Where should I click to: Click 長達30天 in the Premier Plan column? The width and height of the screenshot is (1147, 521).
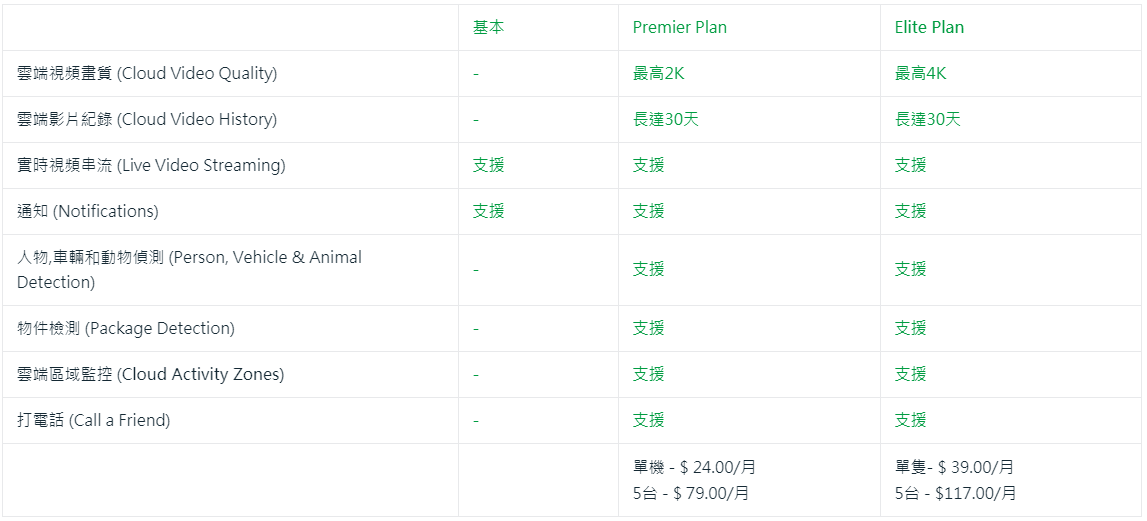point(666,120)
